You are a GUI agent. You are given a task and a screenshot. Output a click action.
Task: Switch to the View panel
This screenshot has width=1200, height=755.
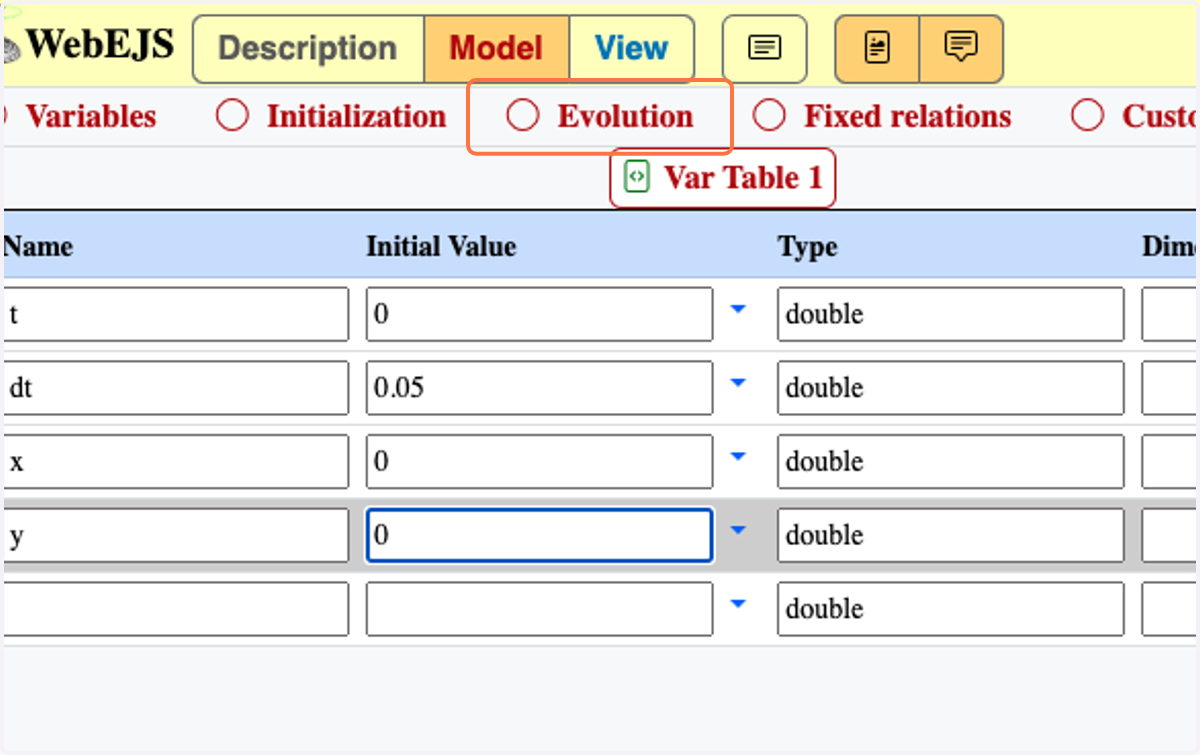[631, 48]
